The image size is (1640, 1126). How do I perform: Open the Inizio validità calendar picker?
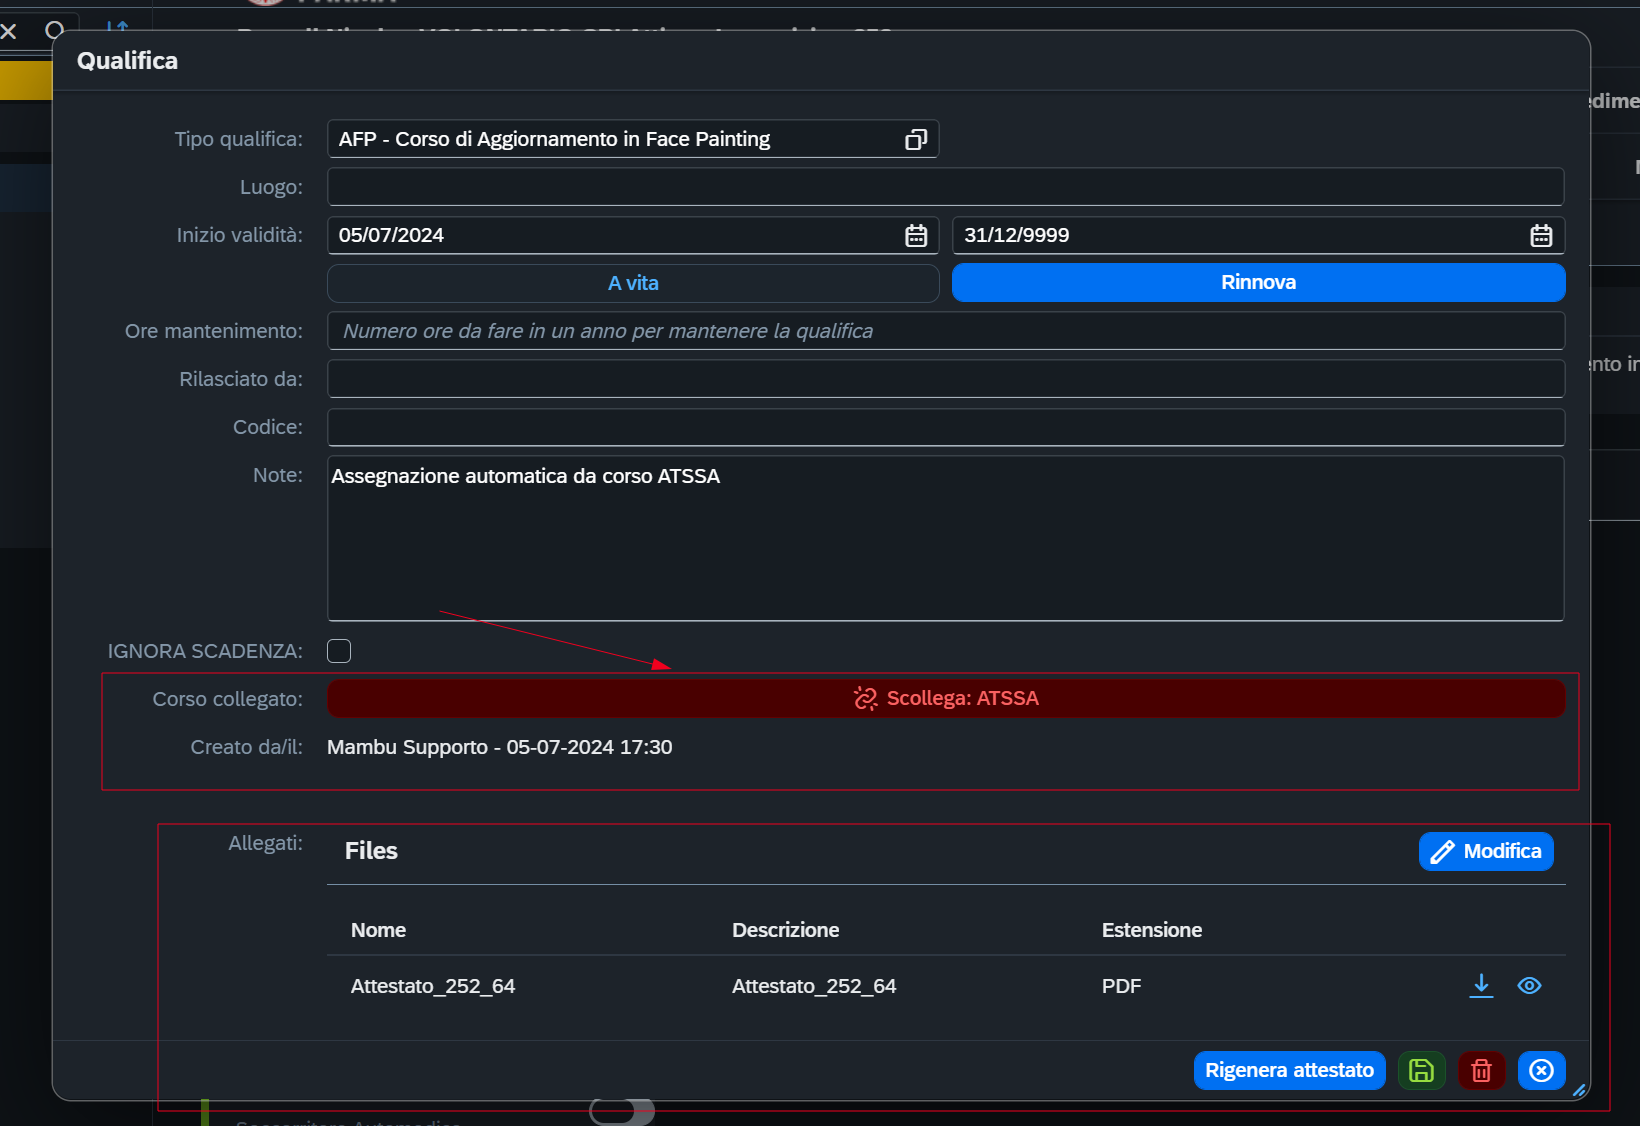[916, 235]
